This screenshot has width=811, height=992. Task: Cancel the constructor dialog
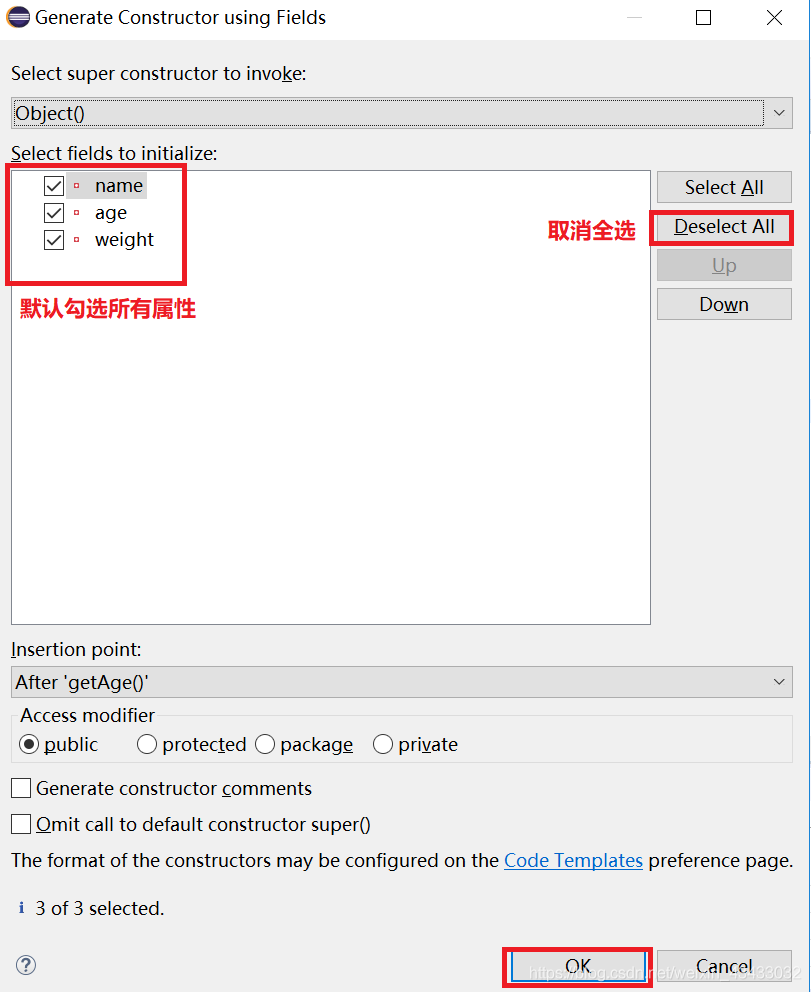click(x=724, y=966)
